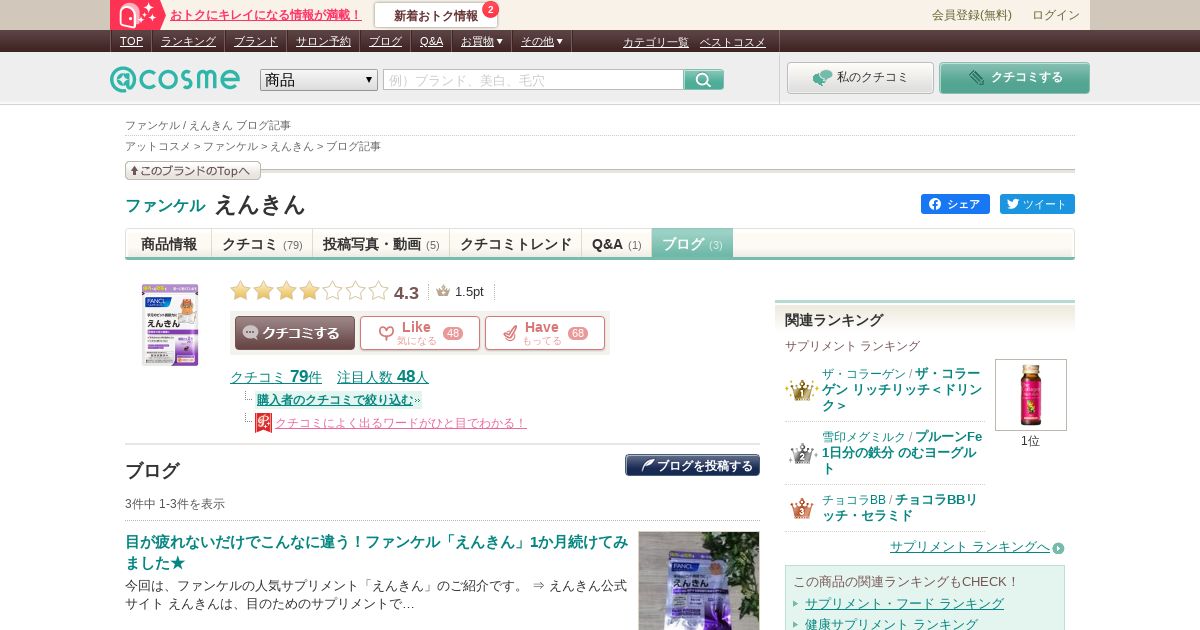Click the green クチコミする header button
The width and height of the screenshot is (1200, 630).
click(1014, 78)
